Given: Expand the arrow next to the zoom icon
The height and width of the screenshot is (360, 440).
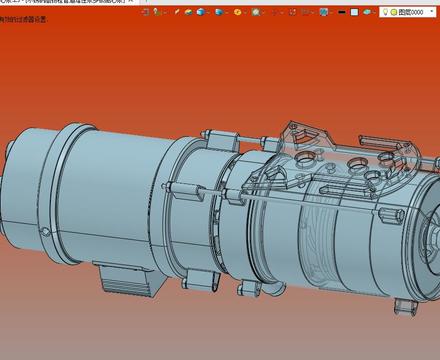Looking at the screenshot, I should pos(263,13).
